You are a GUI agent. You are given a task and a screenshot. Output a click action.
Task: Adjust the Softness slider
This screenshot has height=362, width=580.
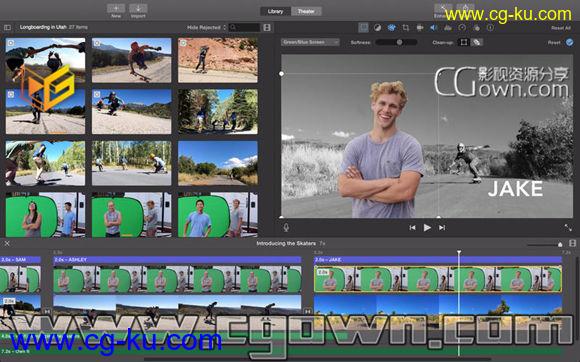[396, 42]
